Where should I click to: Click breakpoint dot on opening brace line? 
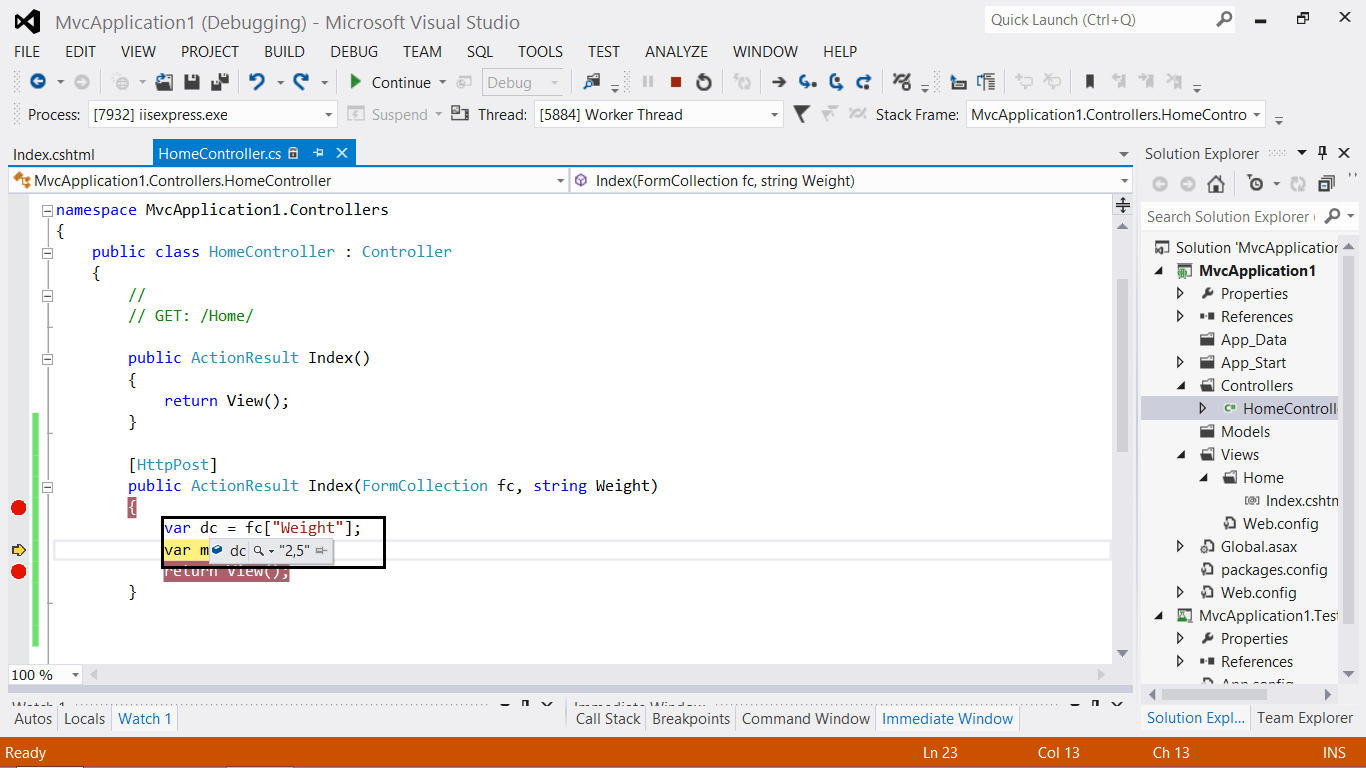click(18, 507)
